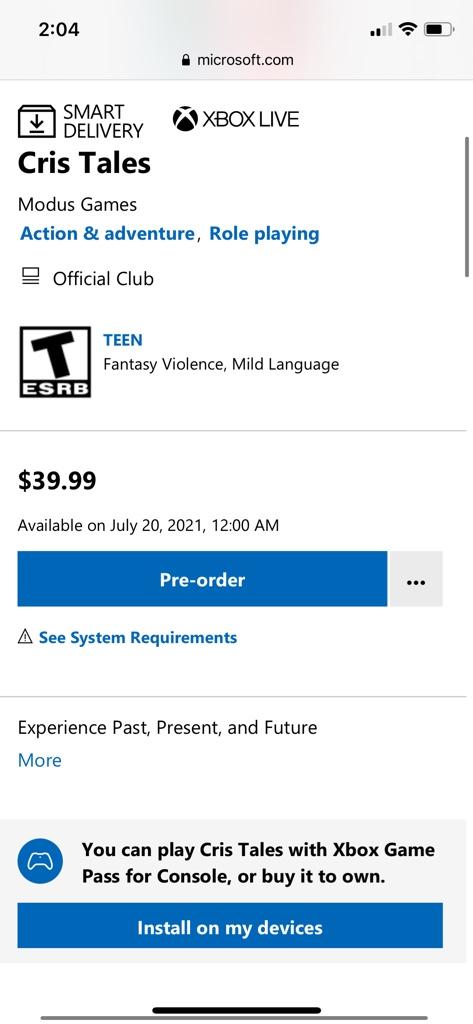Expand the description with More
473x1024 pixels.
(40, 760)
